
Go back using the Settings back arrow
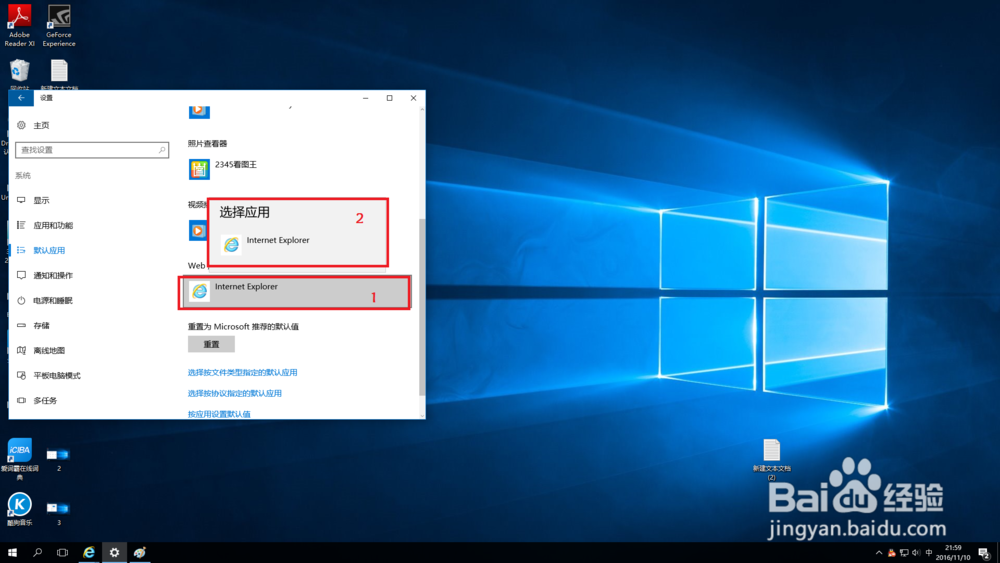coord(21,98)
